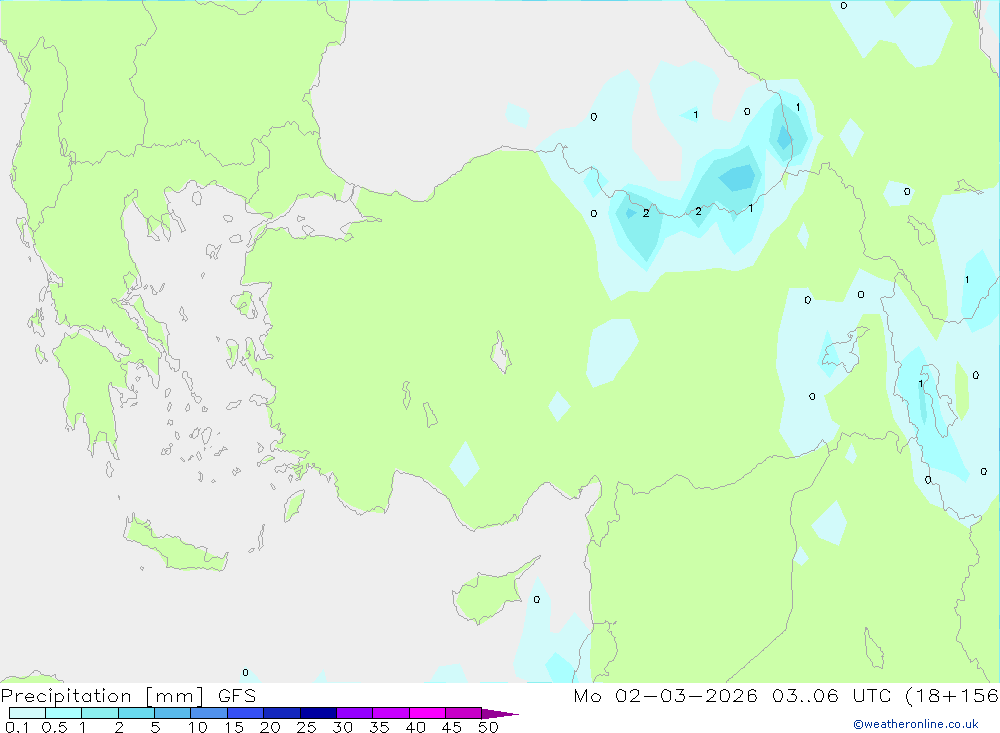Screen dimensions: 1000x733
Task: Click the above-50 mm arrow tip of legend
Action: click(x=500, y=714)
